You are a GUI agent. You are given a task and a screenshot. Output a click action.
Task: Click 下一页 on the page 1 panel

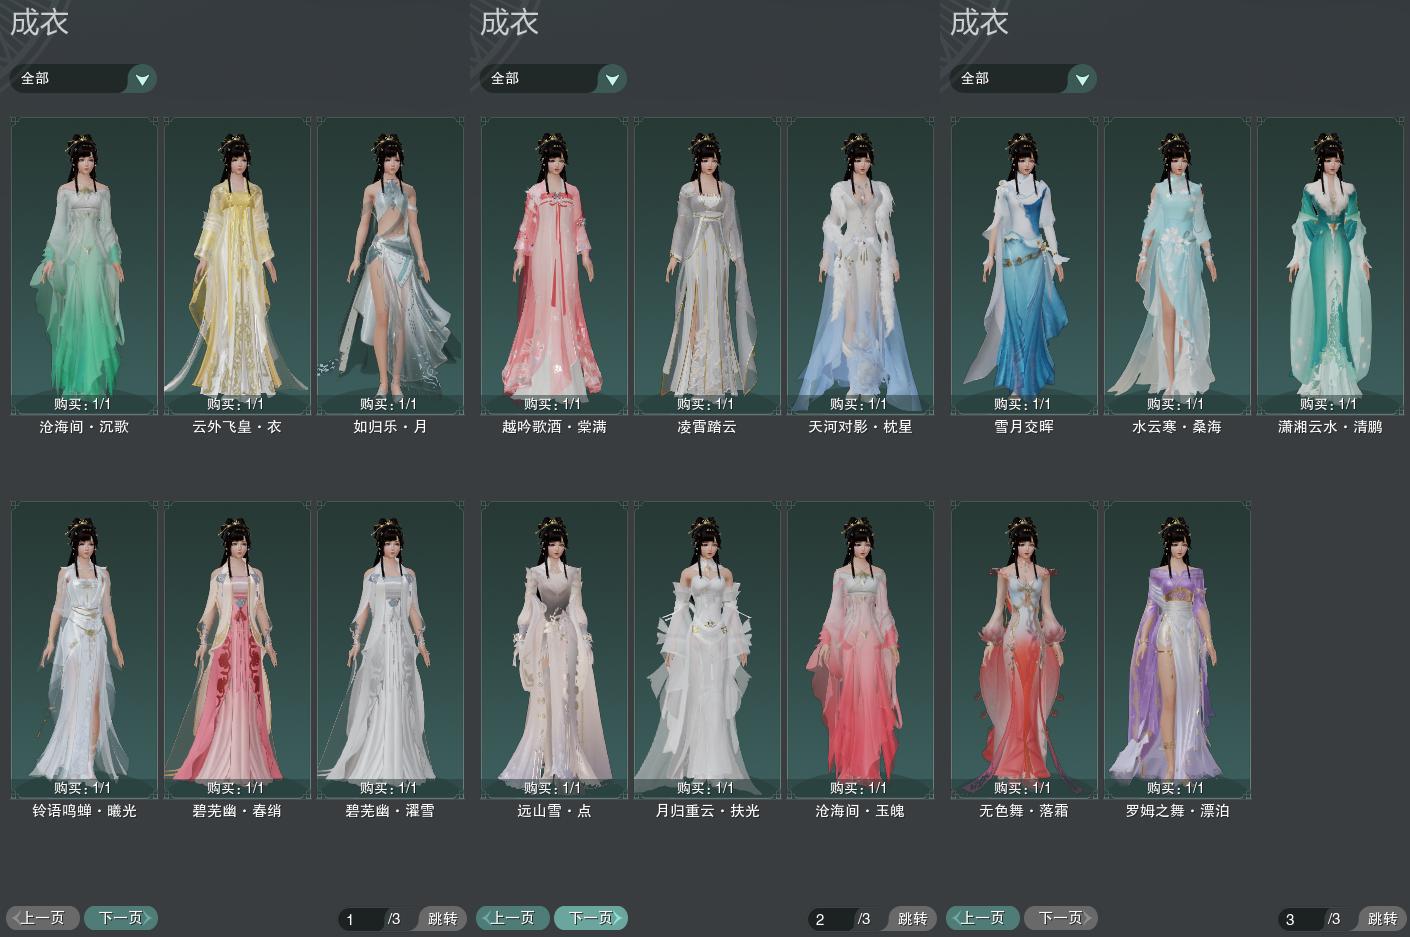click(121, 918)
